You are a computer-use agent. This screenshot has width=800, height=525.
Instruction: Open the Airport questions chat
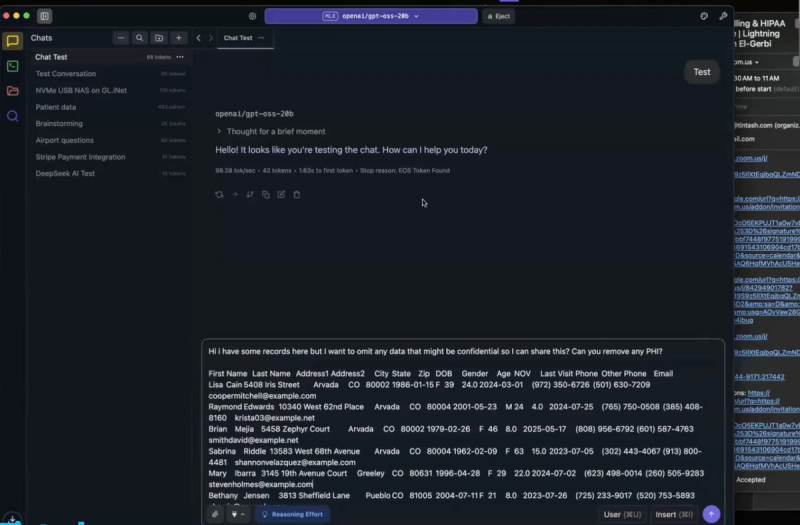point(110,140)
